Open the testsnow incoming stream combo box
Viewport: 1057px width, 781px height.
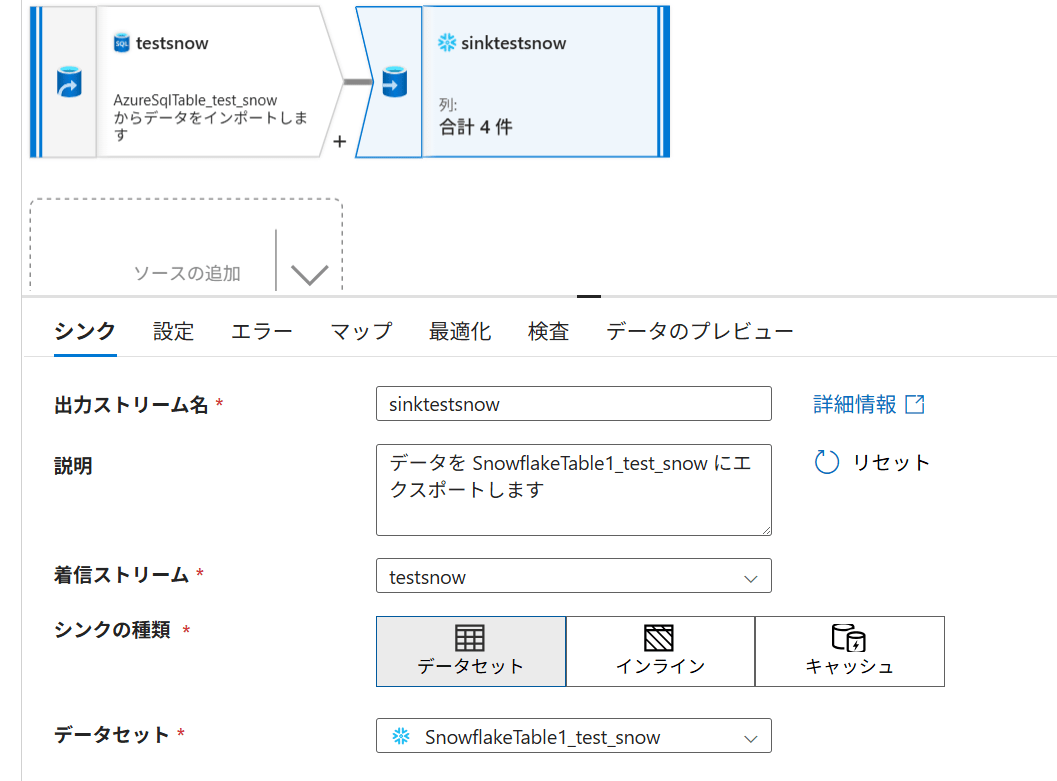(574, 576)
